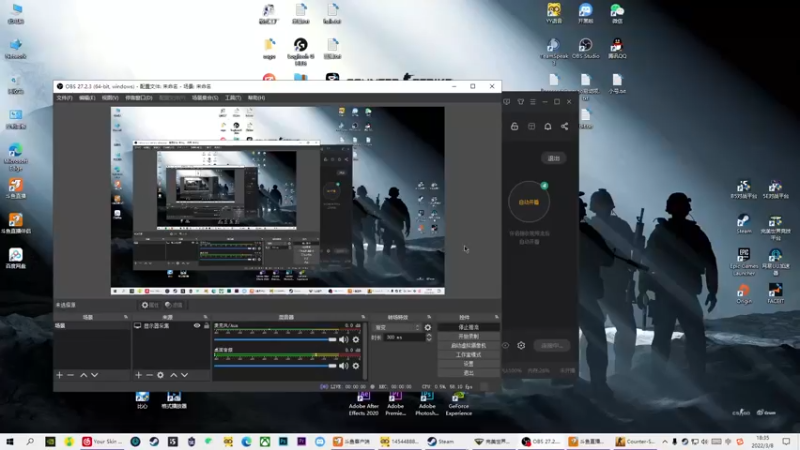This screenshot has width=800, height=450.
Task: Remove the selected scene with minus icon
Action: (x=70, y=375)
